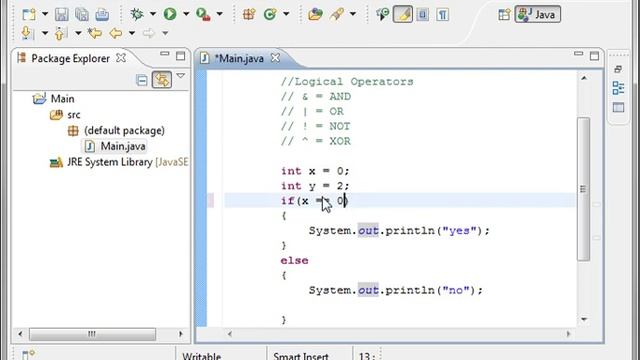Click the Next Annotation down arrow icon
The image size is (640, 360).
(x=27, y=33)
